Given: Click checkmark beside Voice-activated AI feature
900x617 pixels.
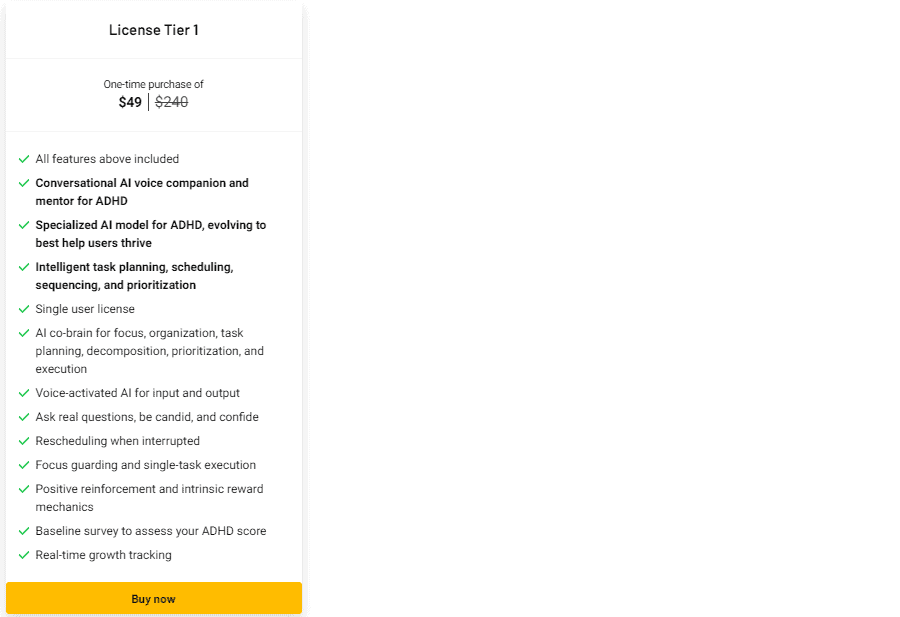Looking at the screenshot, I should (24, 393).
